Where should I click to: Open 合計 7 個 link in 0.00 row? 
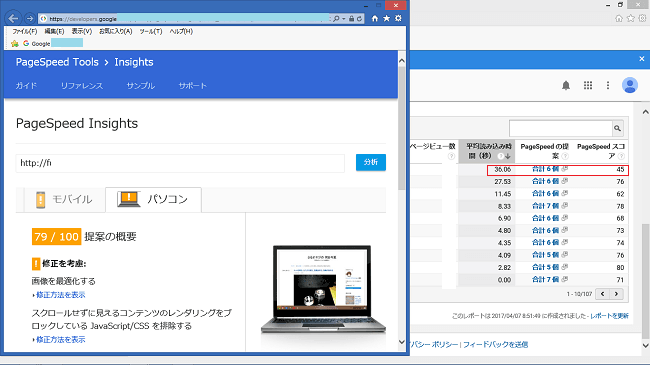coord(546,280)
